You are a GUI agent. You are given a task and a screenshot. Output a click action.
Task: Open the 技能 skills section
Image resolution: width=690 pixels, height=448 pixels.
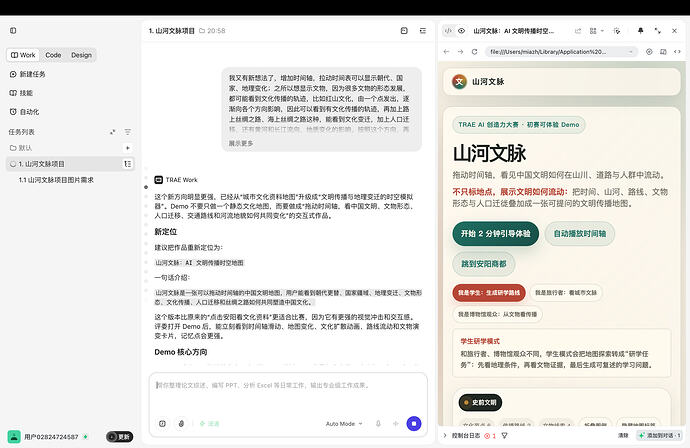(21, 93)
